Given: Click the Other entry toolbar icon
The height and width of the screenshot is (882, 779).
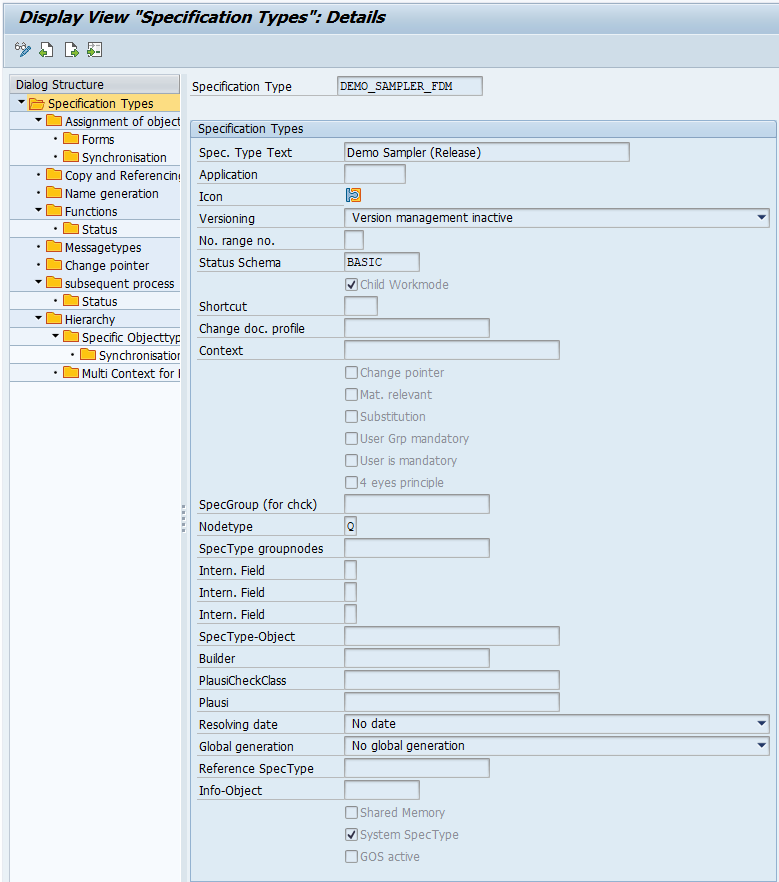Looking at the screenshot, I should point(94,49).
